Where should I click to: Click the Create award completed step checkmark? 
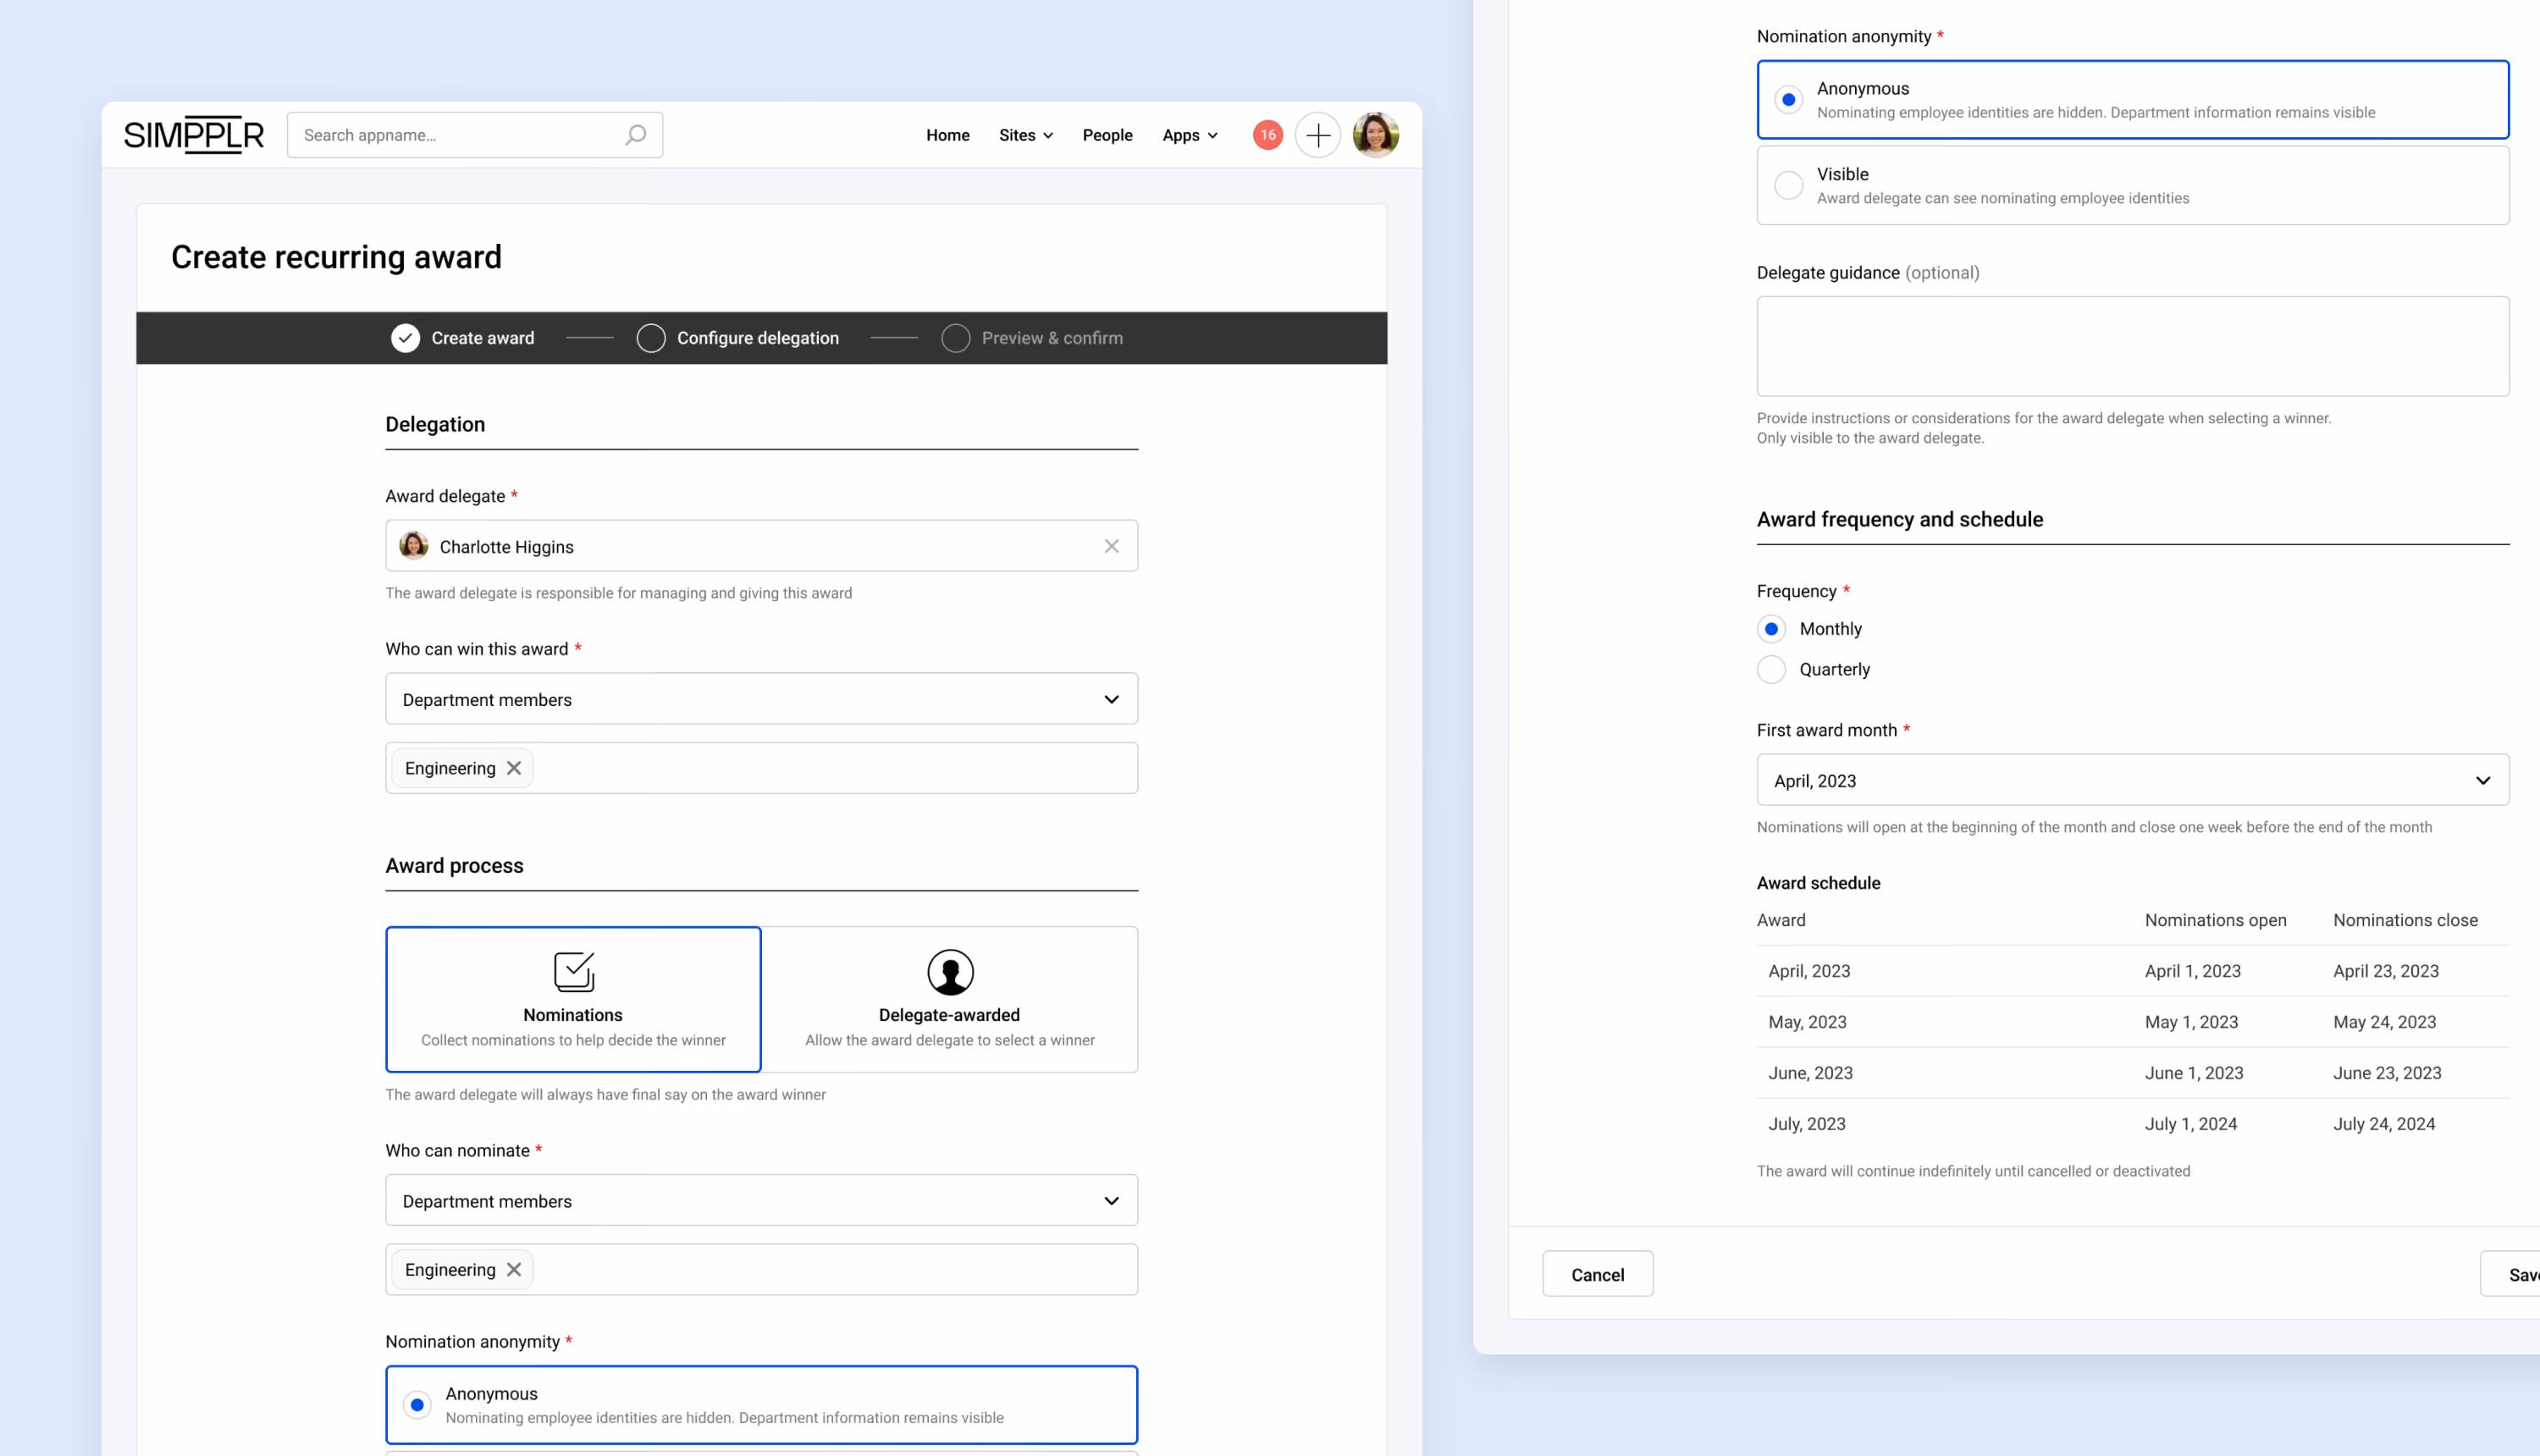405,338
